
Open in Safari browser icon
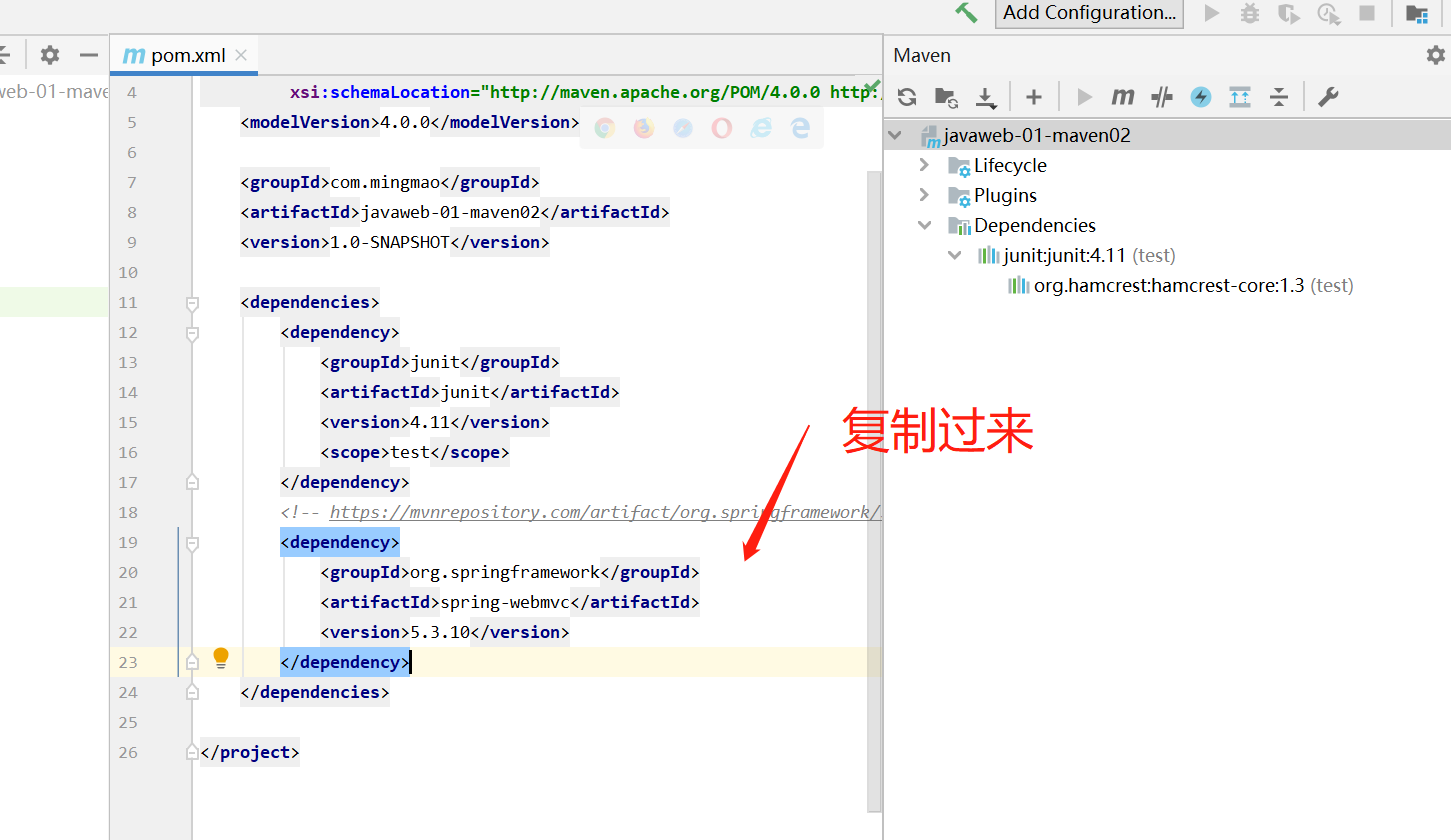tap(683, 128)
